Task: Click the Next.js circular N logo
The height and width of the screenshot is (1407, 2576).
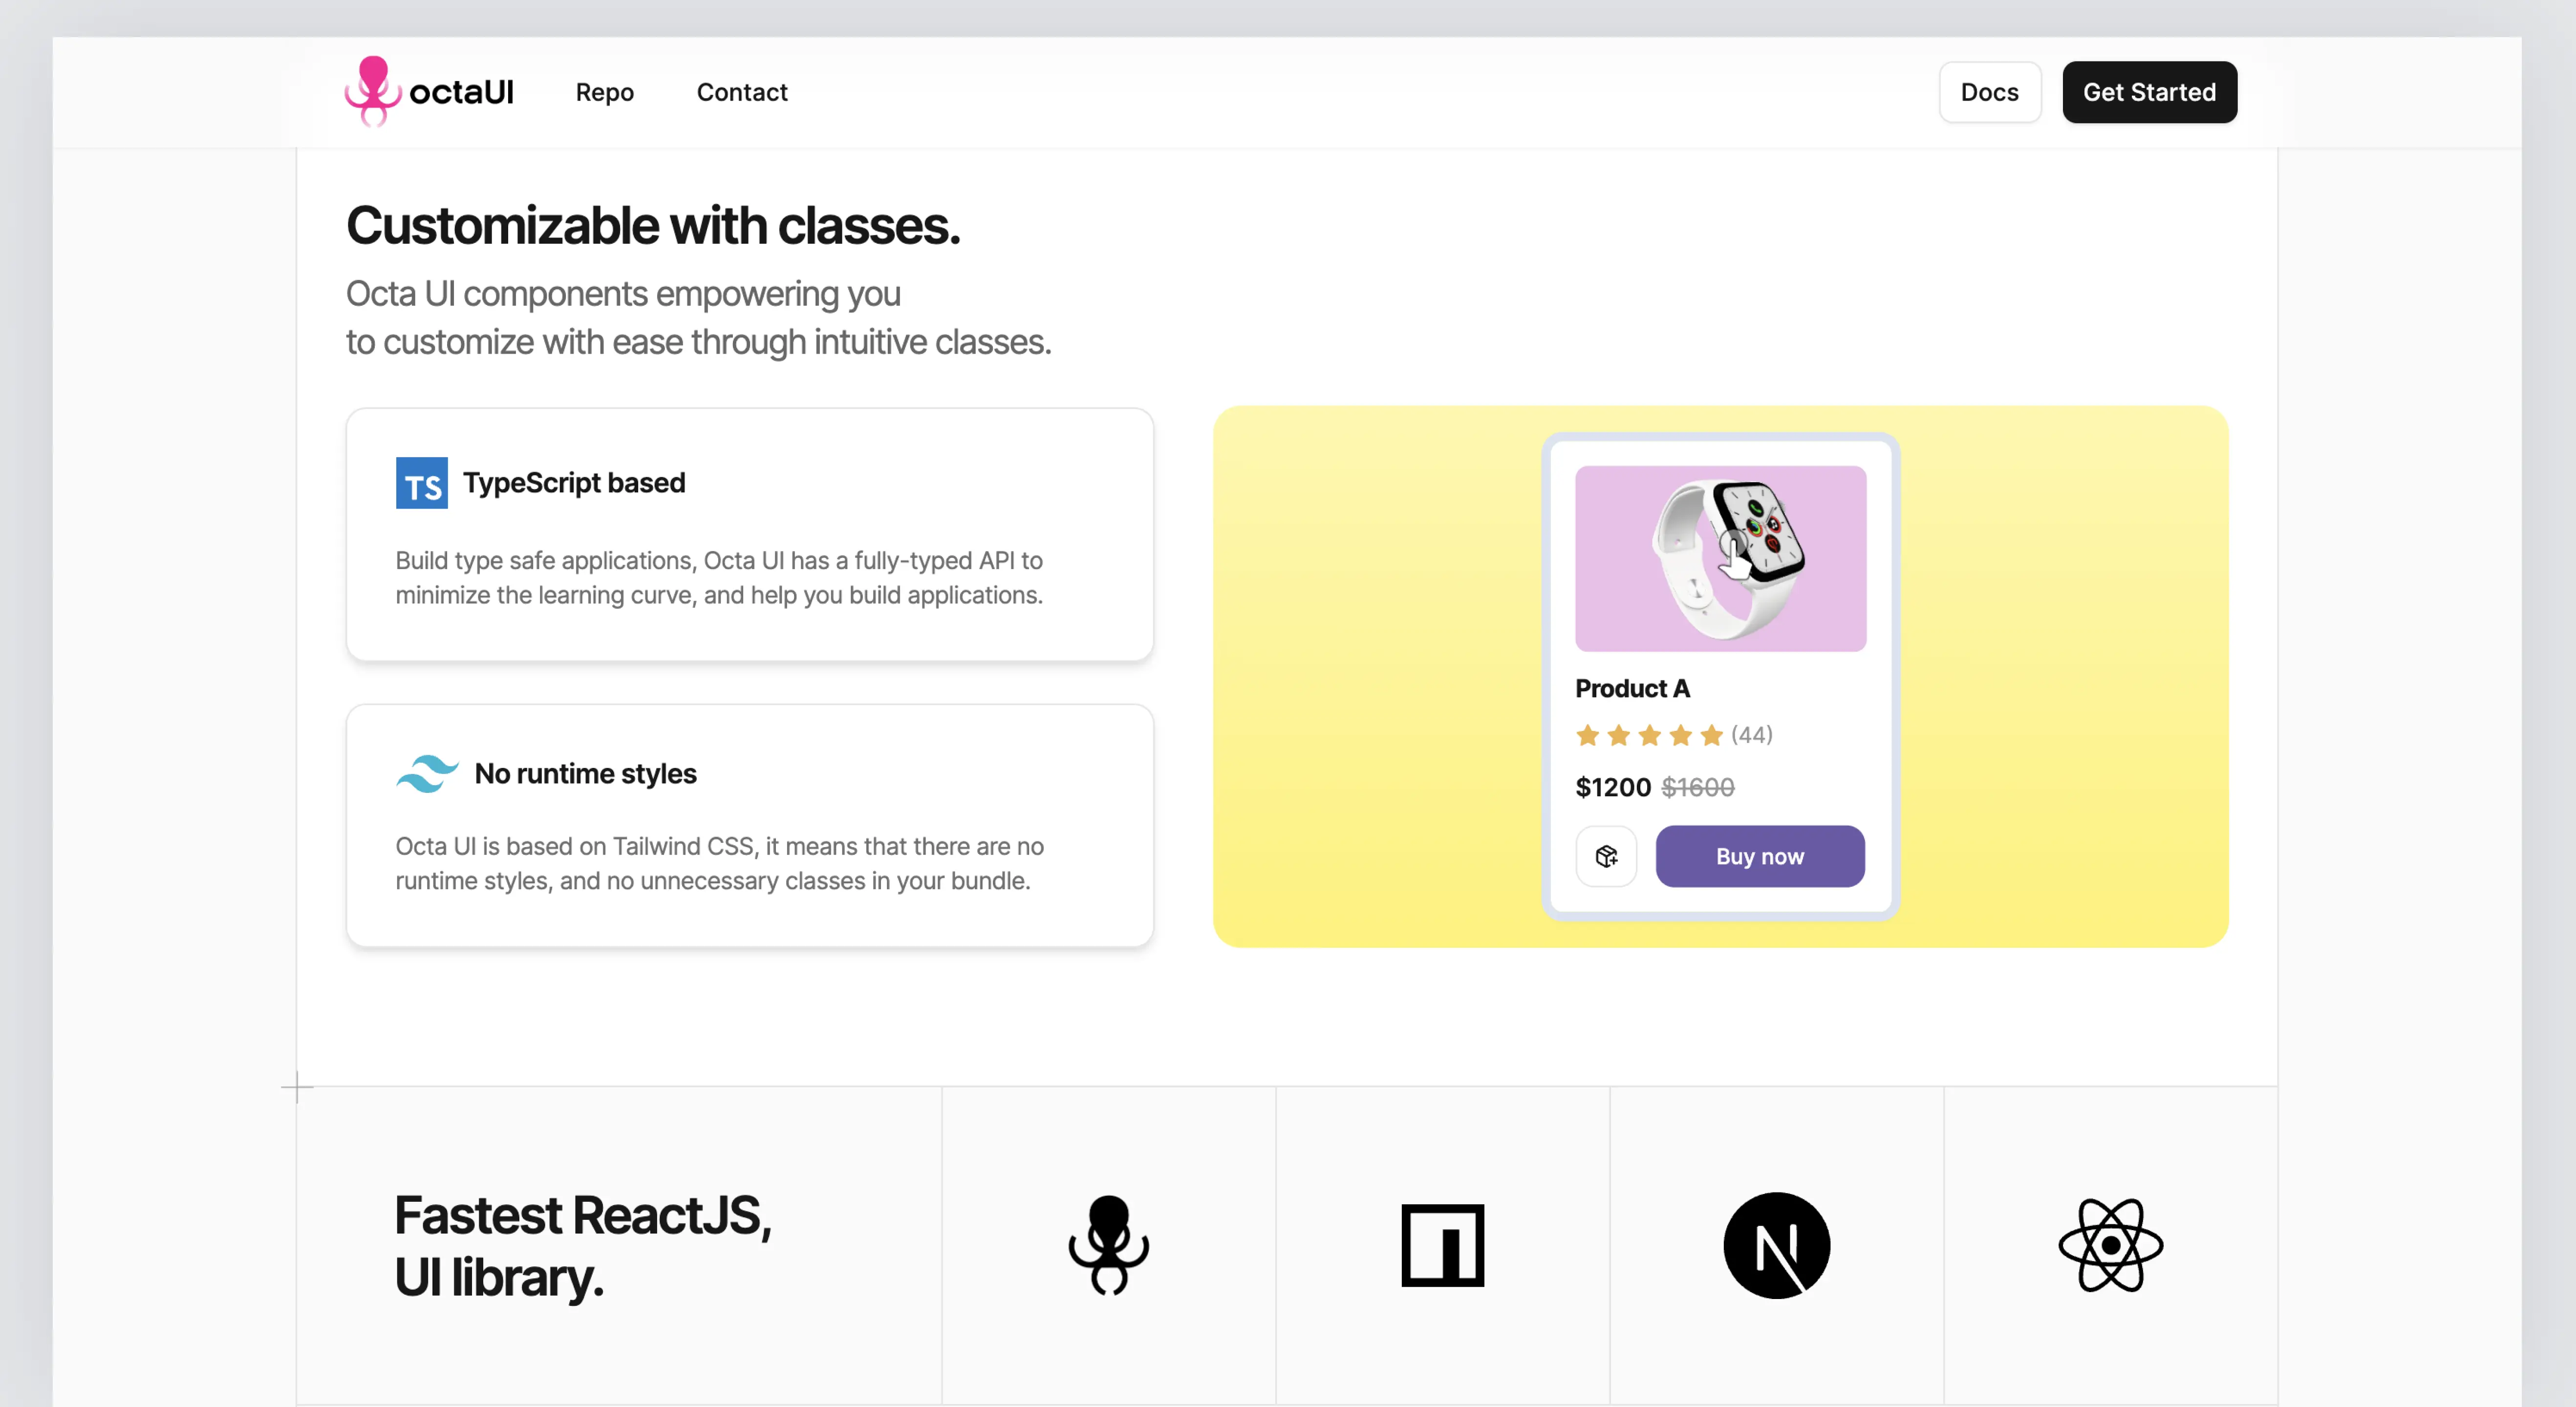Action: point(1776,1245)
